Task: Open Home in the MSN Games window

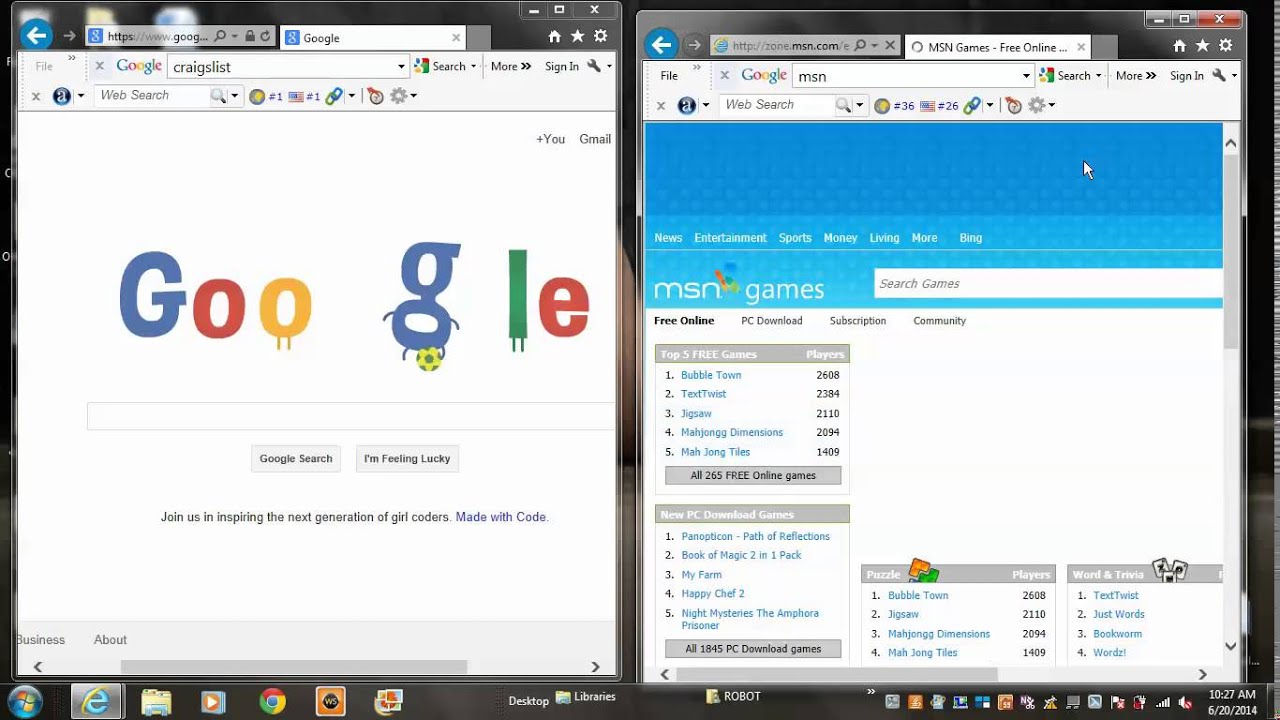Action: point(1180,46)
